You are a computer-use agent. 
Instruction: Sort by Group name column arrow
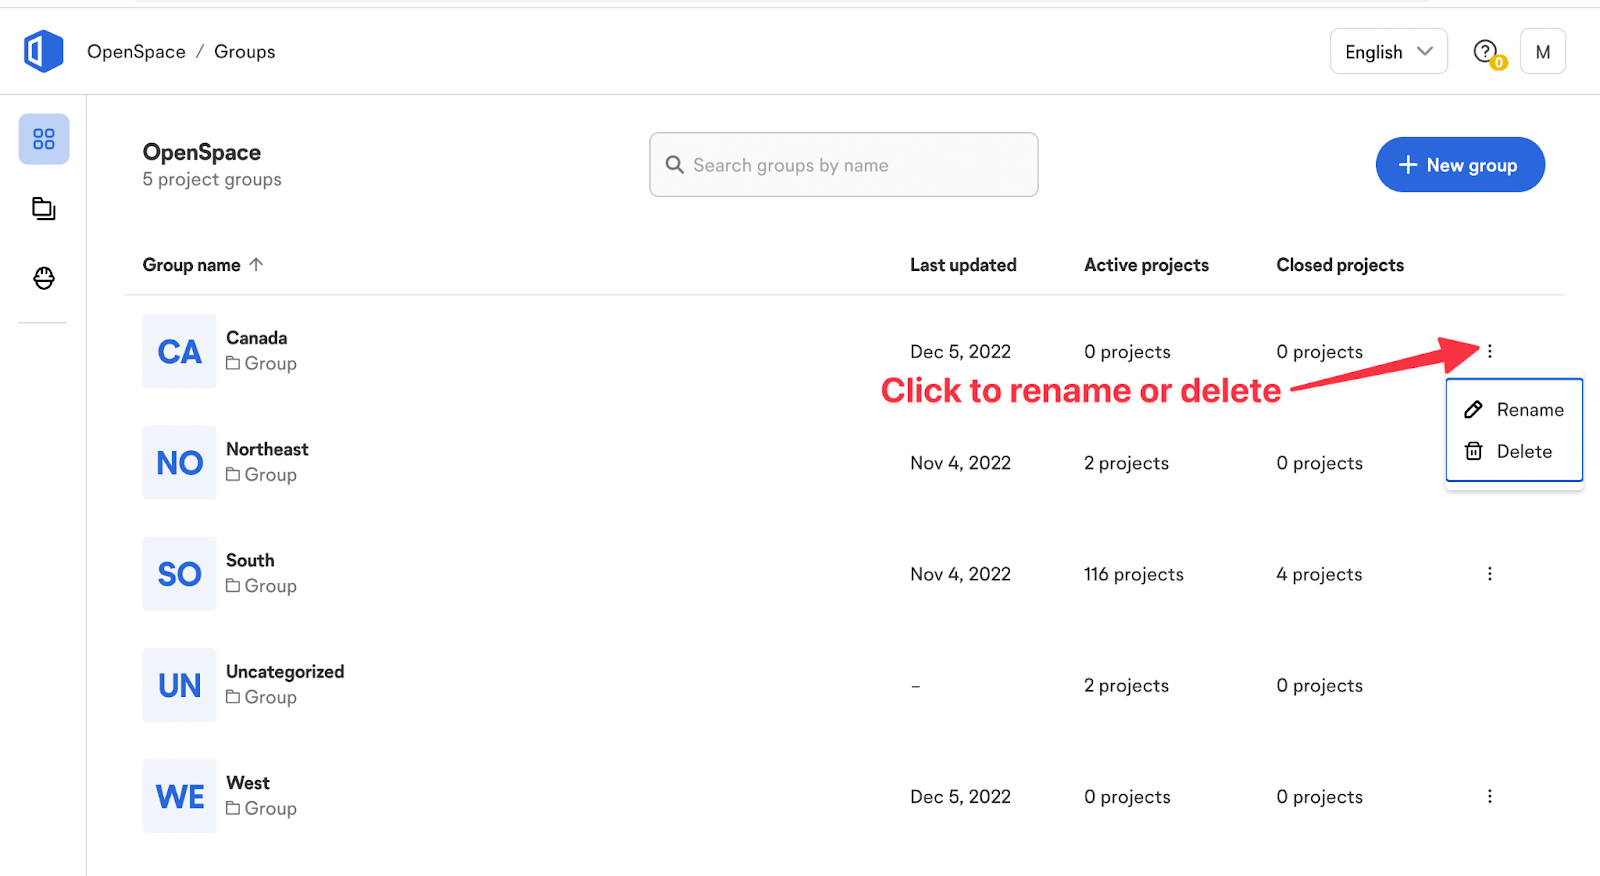coord(256,264)
